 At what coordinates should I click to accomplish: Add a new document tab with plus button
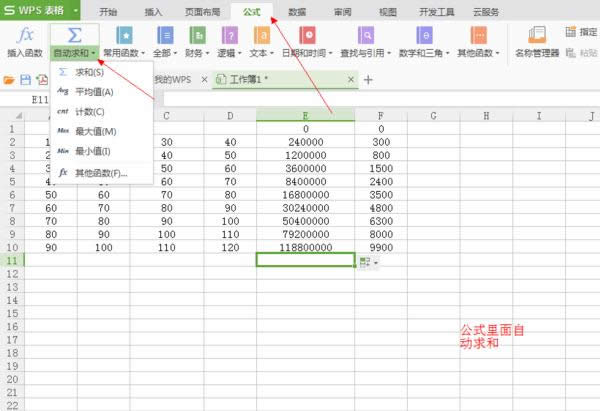click(x=368, y=79)
